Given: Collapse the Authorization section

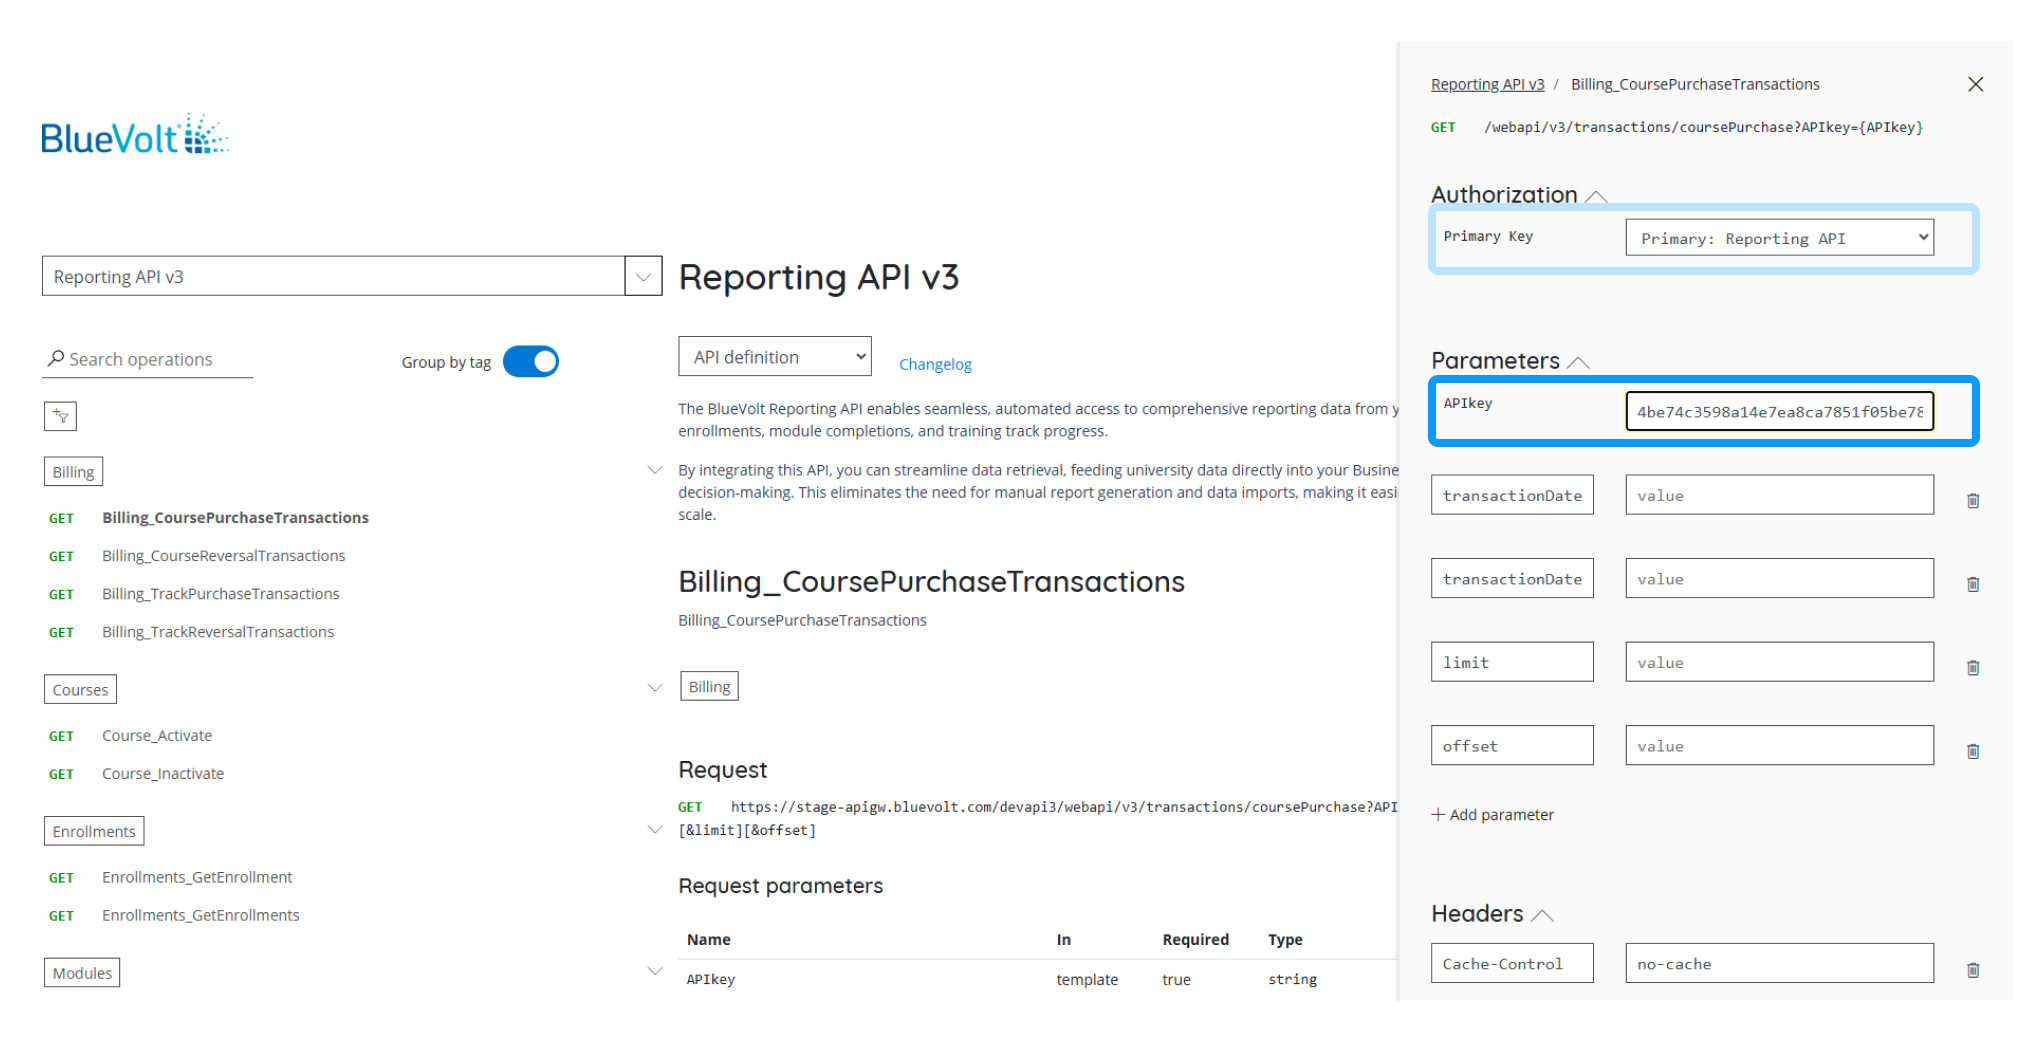Looking at the screenshot, I should (x=1596, y=196).
